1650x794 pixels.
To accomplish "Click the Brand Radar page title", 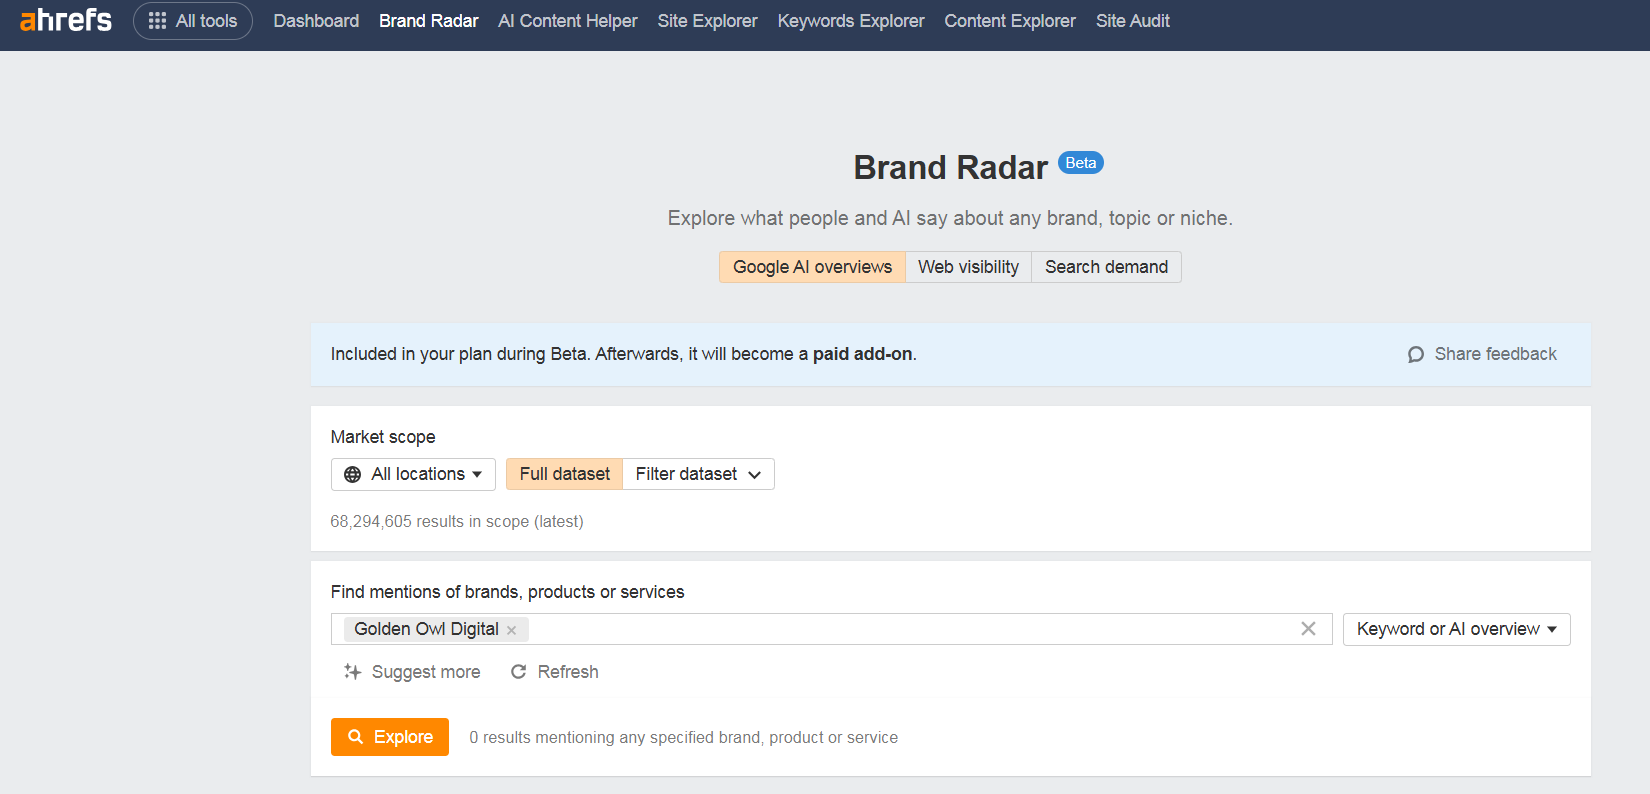I will click(950, 168).
